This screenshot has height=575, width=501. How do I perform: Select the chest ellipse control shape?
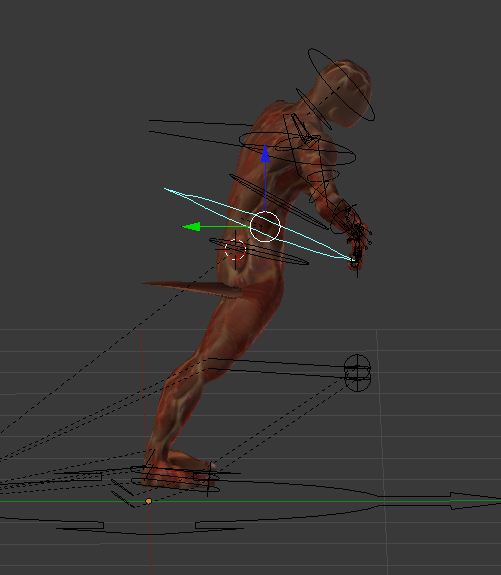[x=297, y=149]
